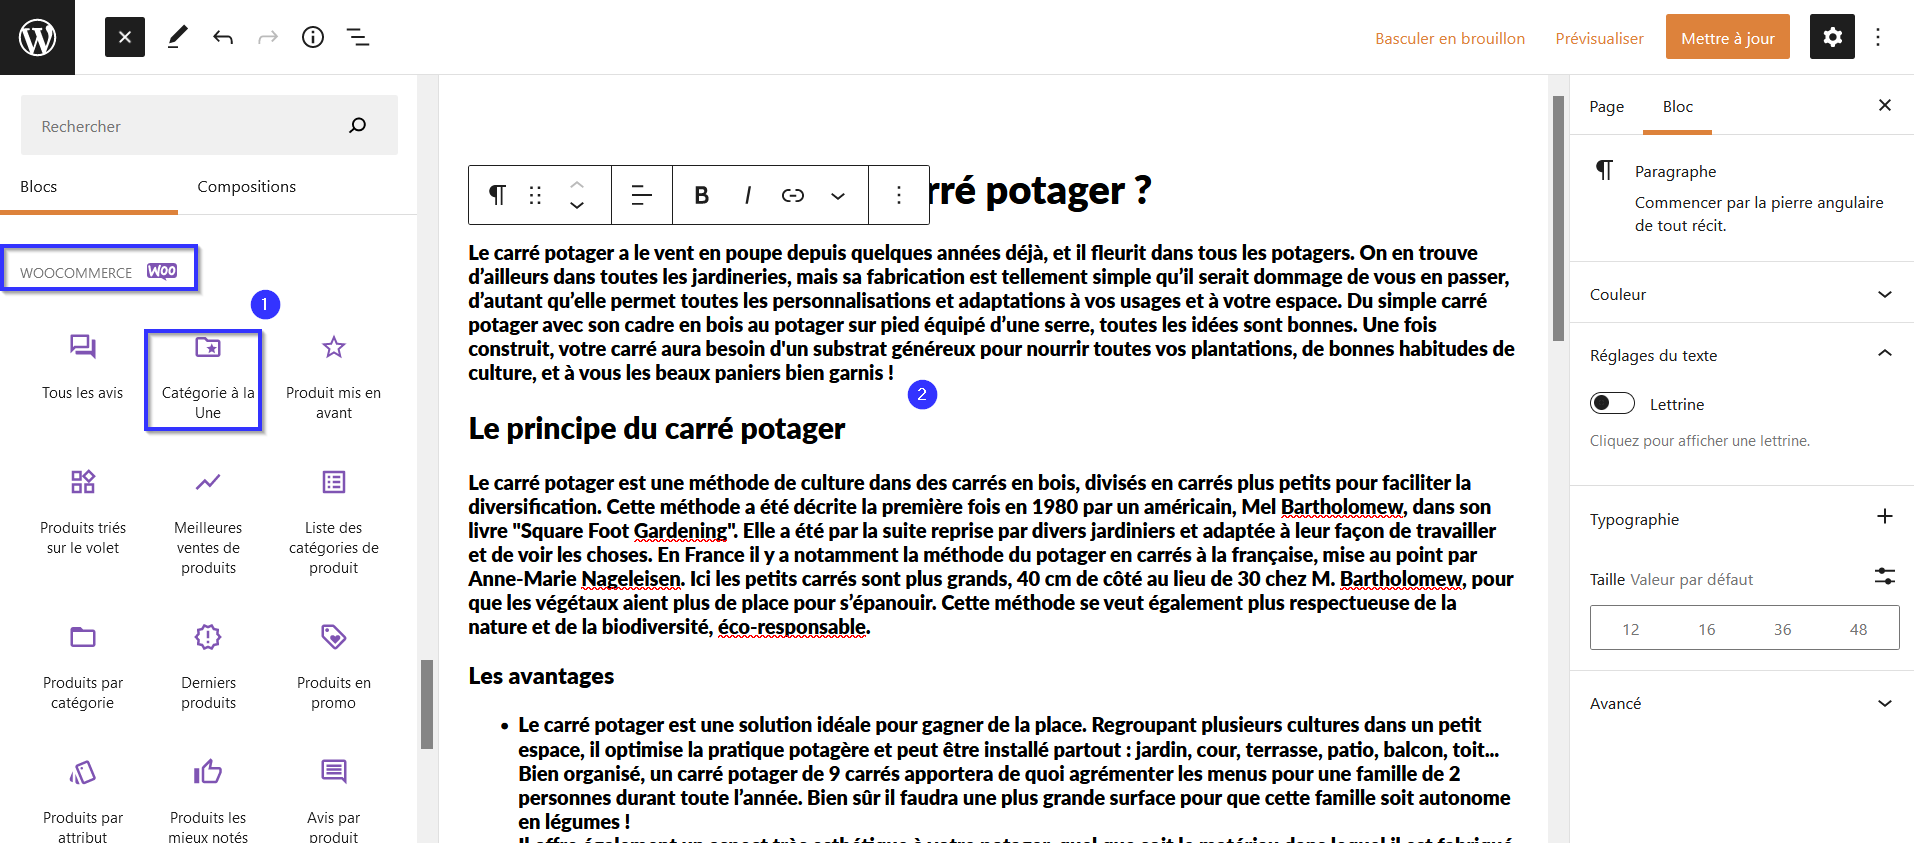This screenshot has height=843, width=1914.
Task: Insert Produits triés sur le volet block
Action: [83, 512]
